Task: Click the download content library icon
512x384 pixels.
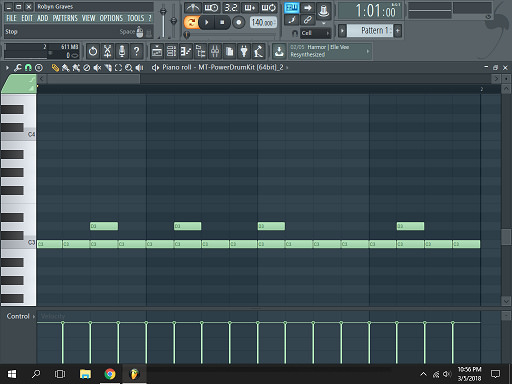Action: tap(279, 51)
